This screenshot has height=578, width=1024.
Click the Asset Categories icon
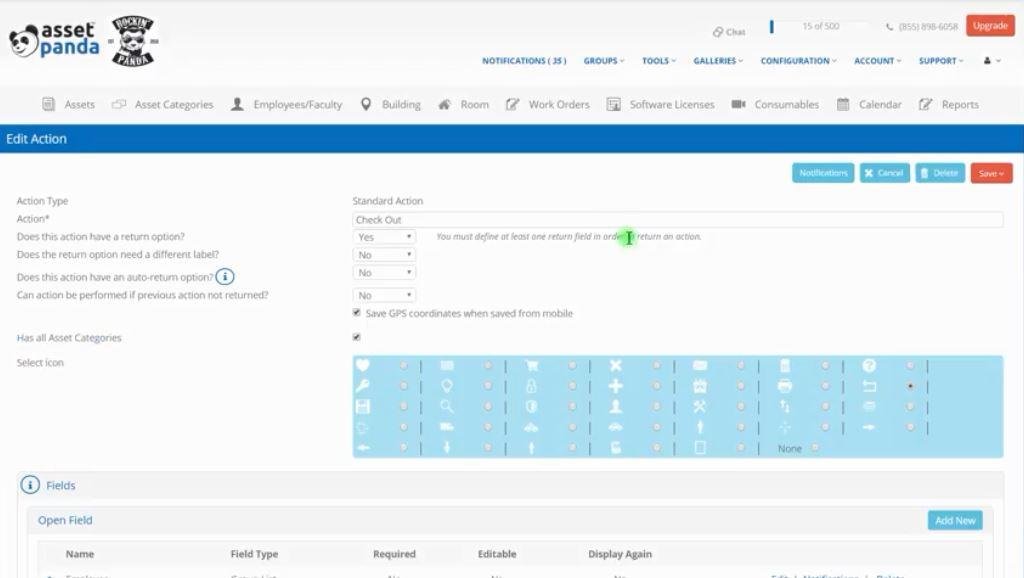point(119,104)
